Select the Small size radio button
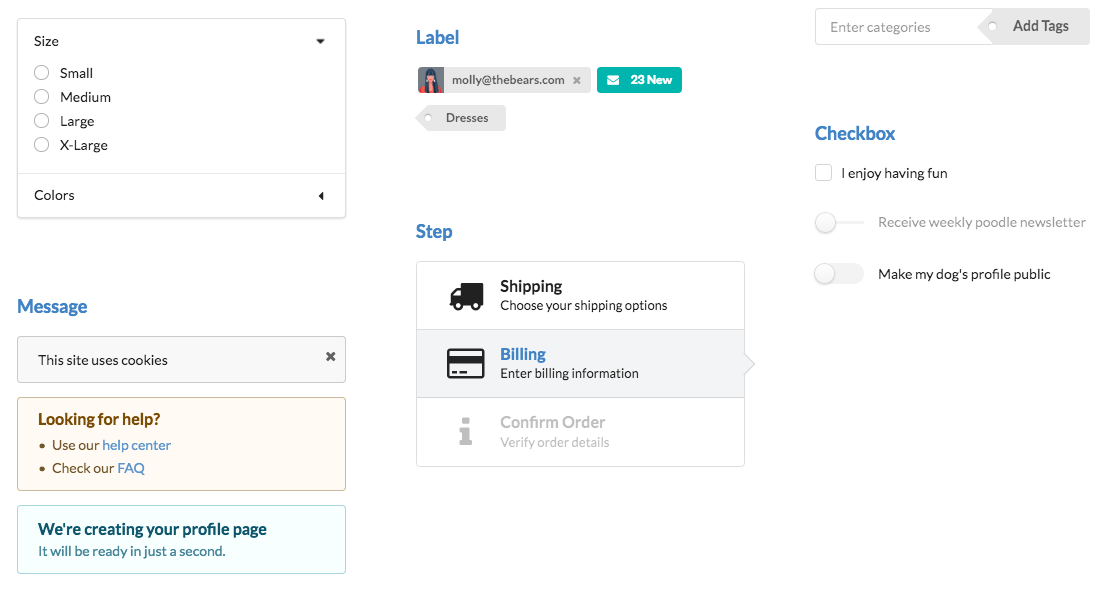 pos(41,72)
